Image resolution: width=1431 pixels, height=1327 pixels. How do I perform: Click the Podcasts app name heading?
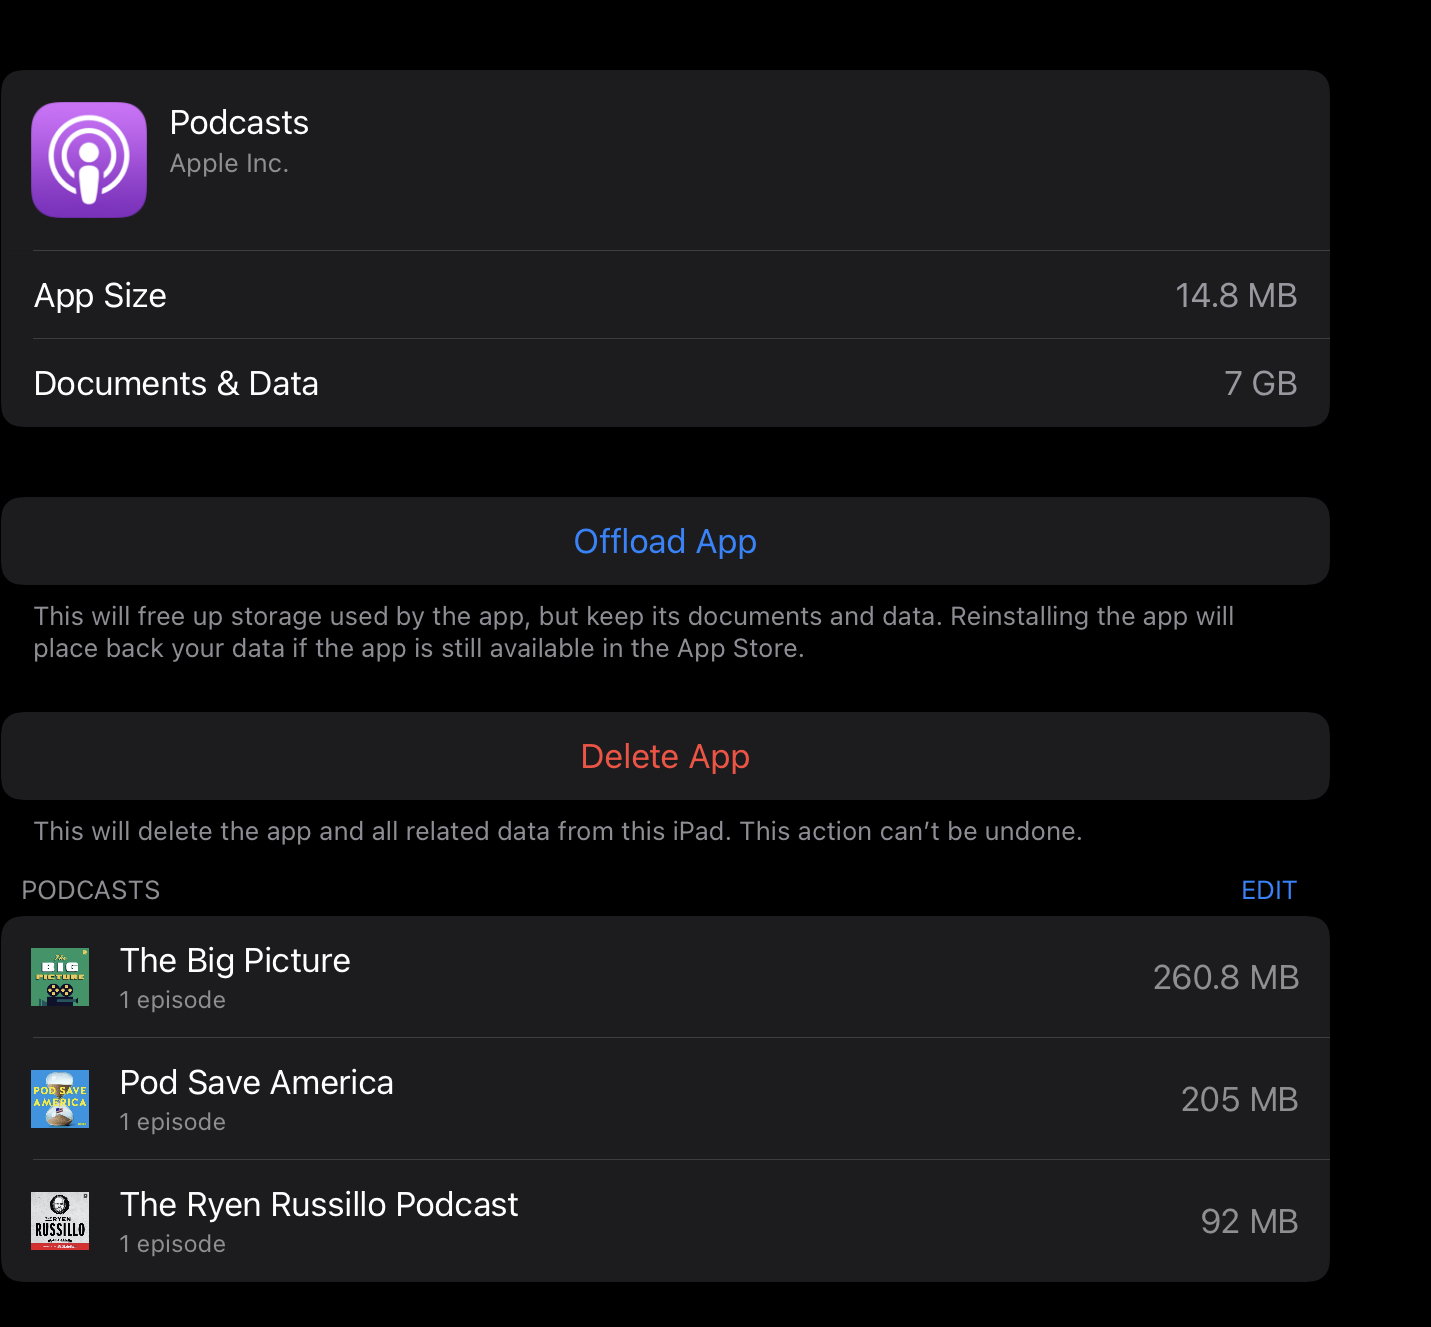(239, 122)
